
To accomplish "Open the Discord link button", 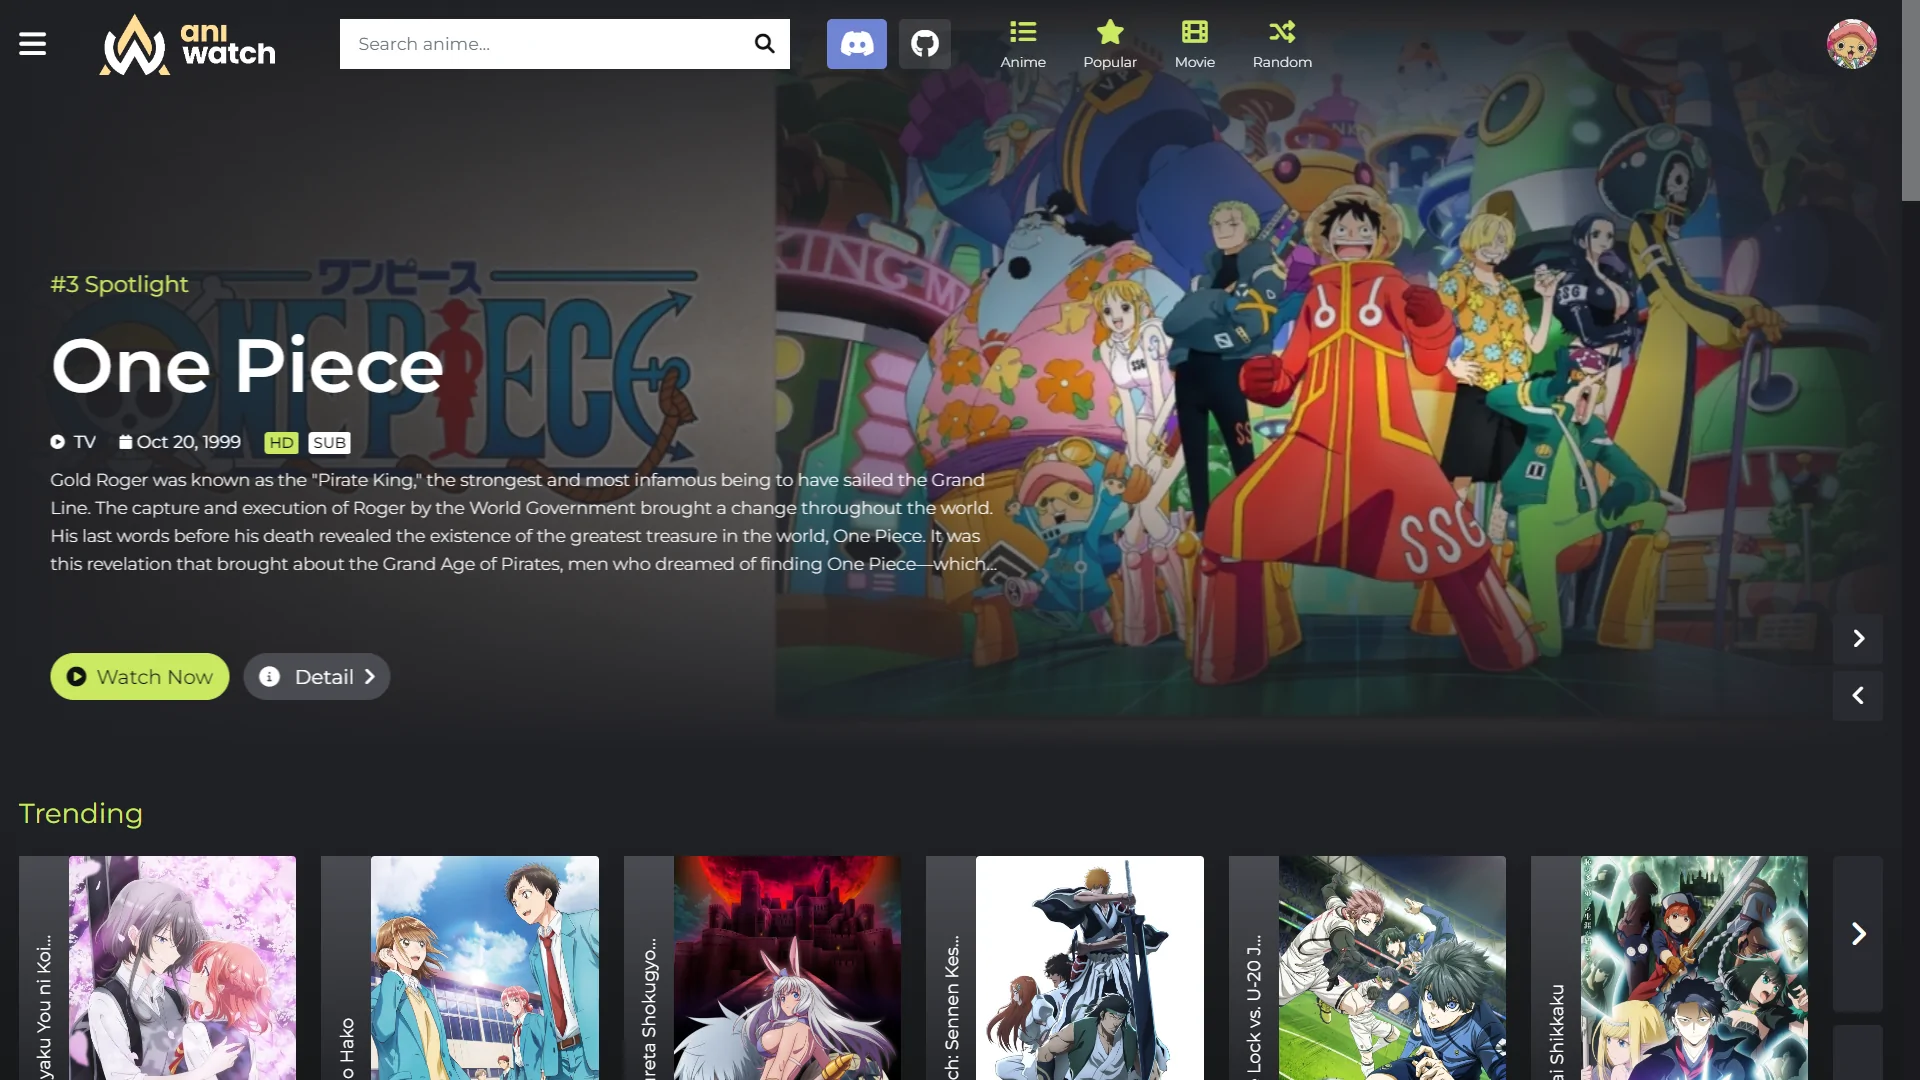I will coord(856,44).
